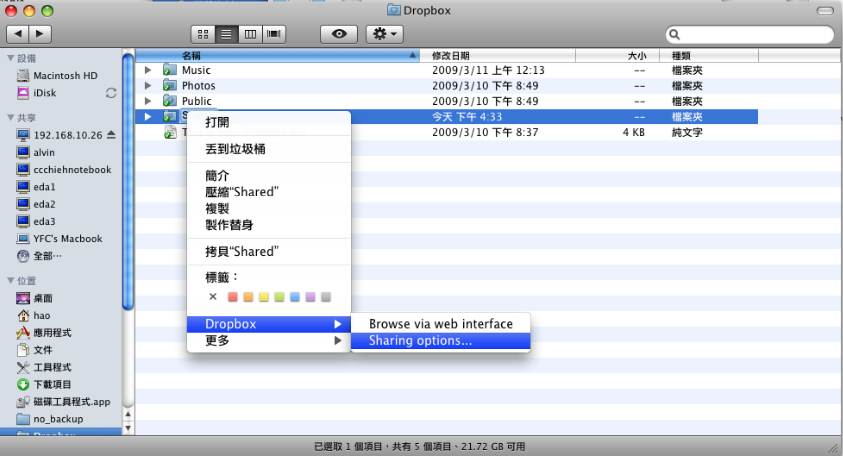Image resolution: width=843 pixels, height=456 pixels.
Task: Apply the green label color
Action: (x=279, y=297)
